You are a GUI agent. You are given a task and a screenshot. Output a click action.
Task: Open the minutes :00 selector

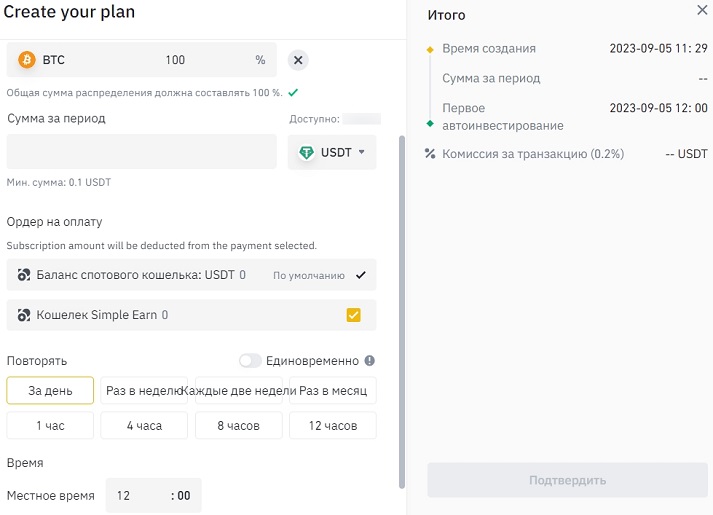181,495
